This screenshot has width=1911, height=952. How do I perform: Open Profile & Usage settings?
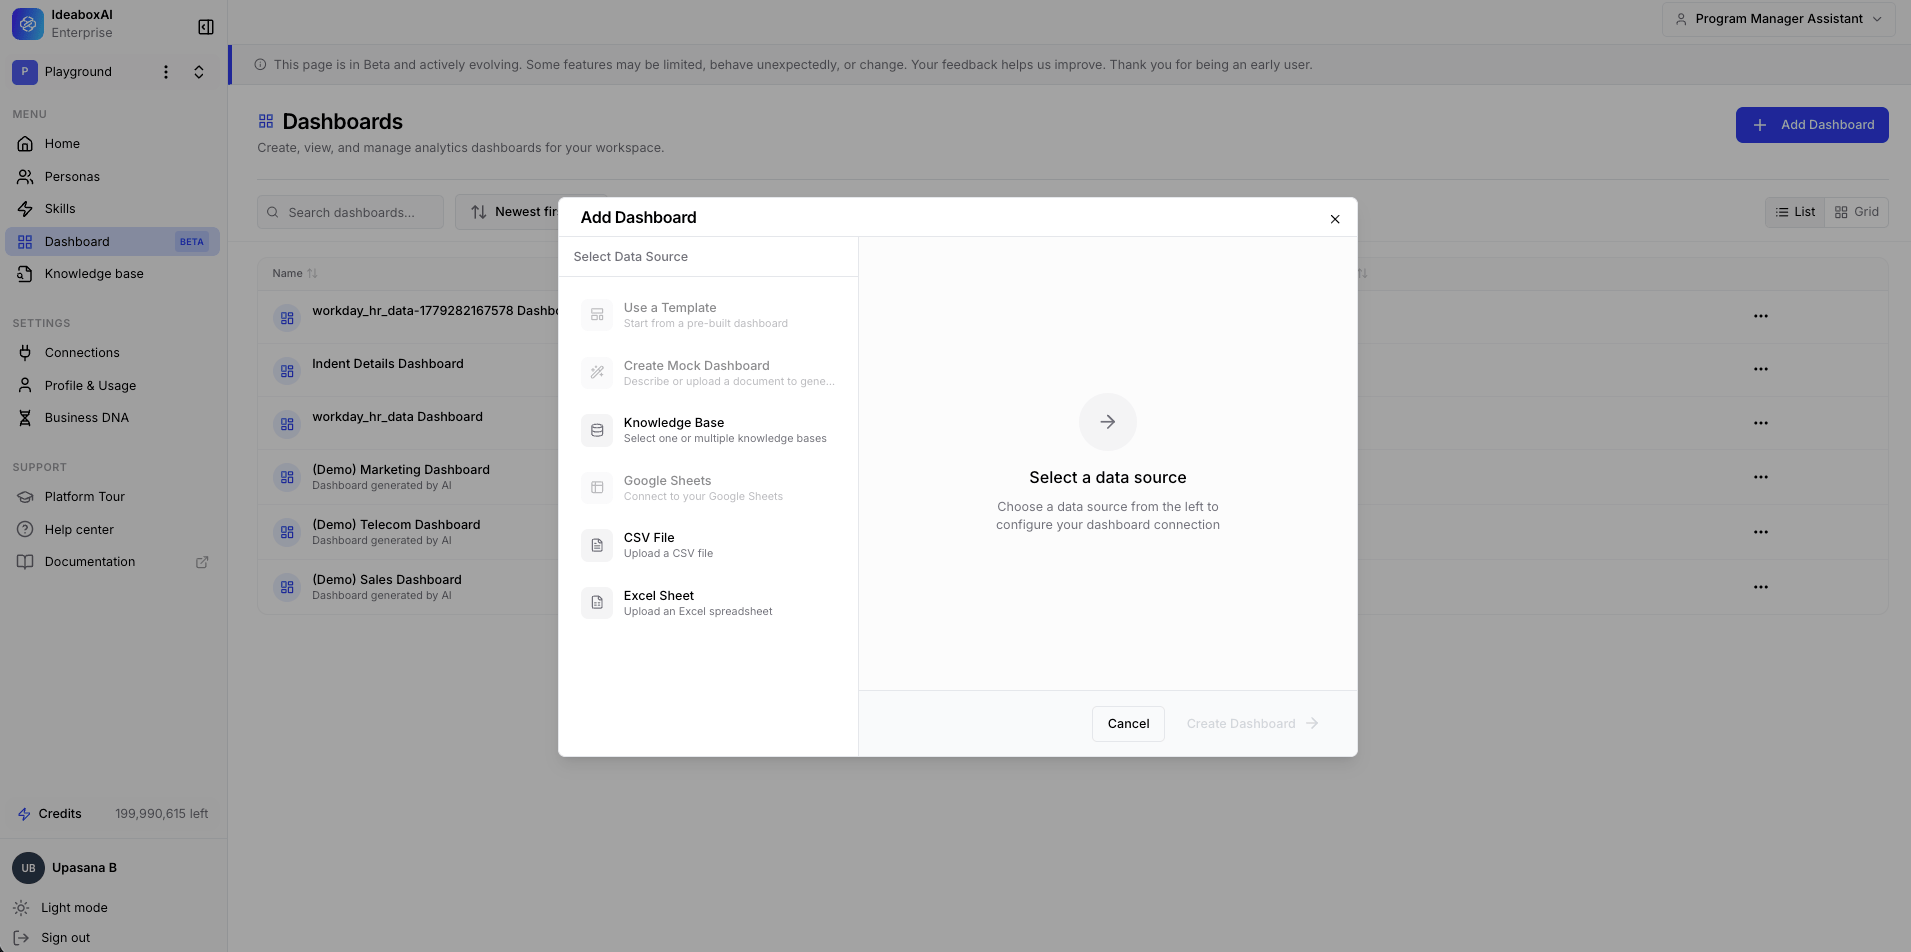112,386
